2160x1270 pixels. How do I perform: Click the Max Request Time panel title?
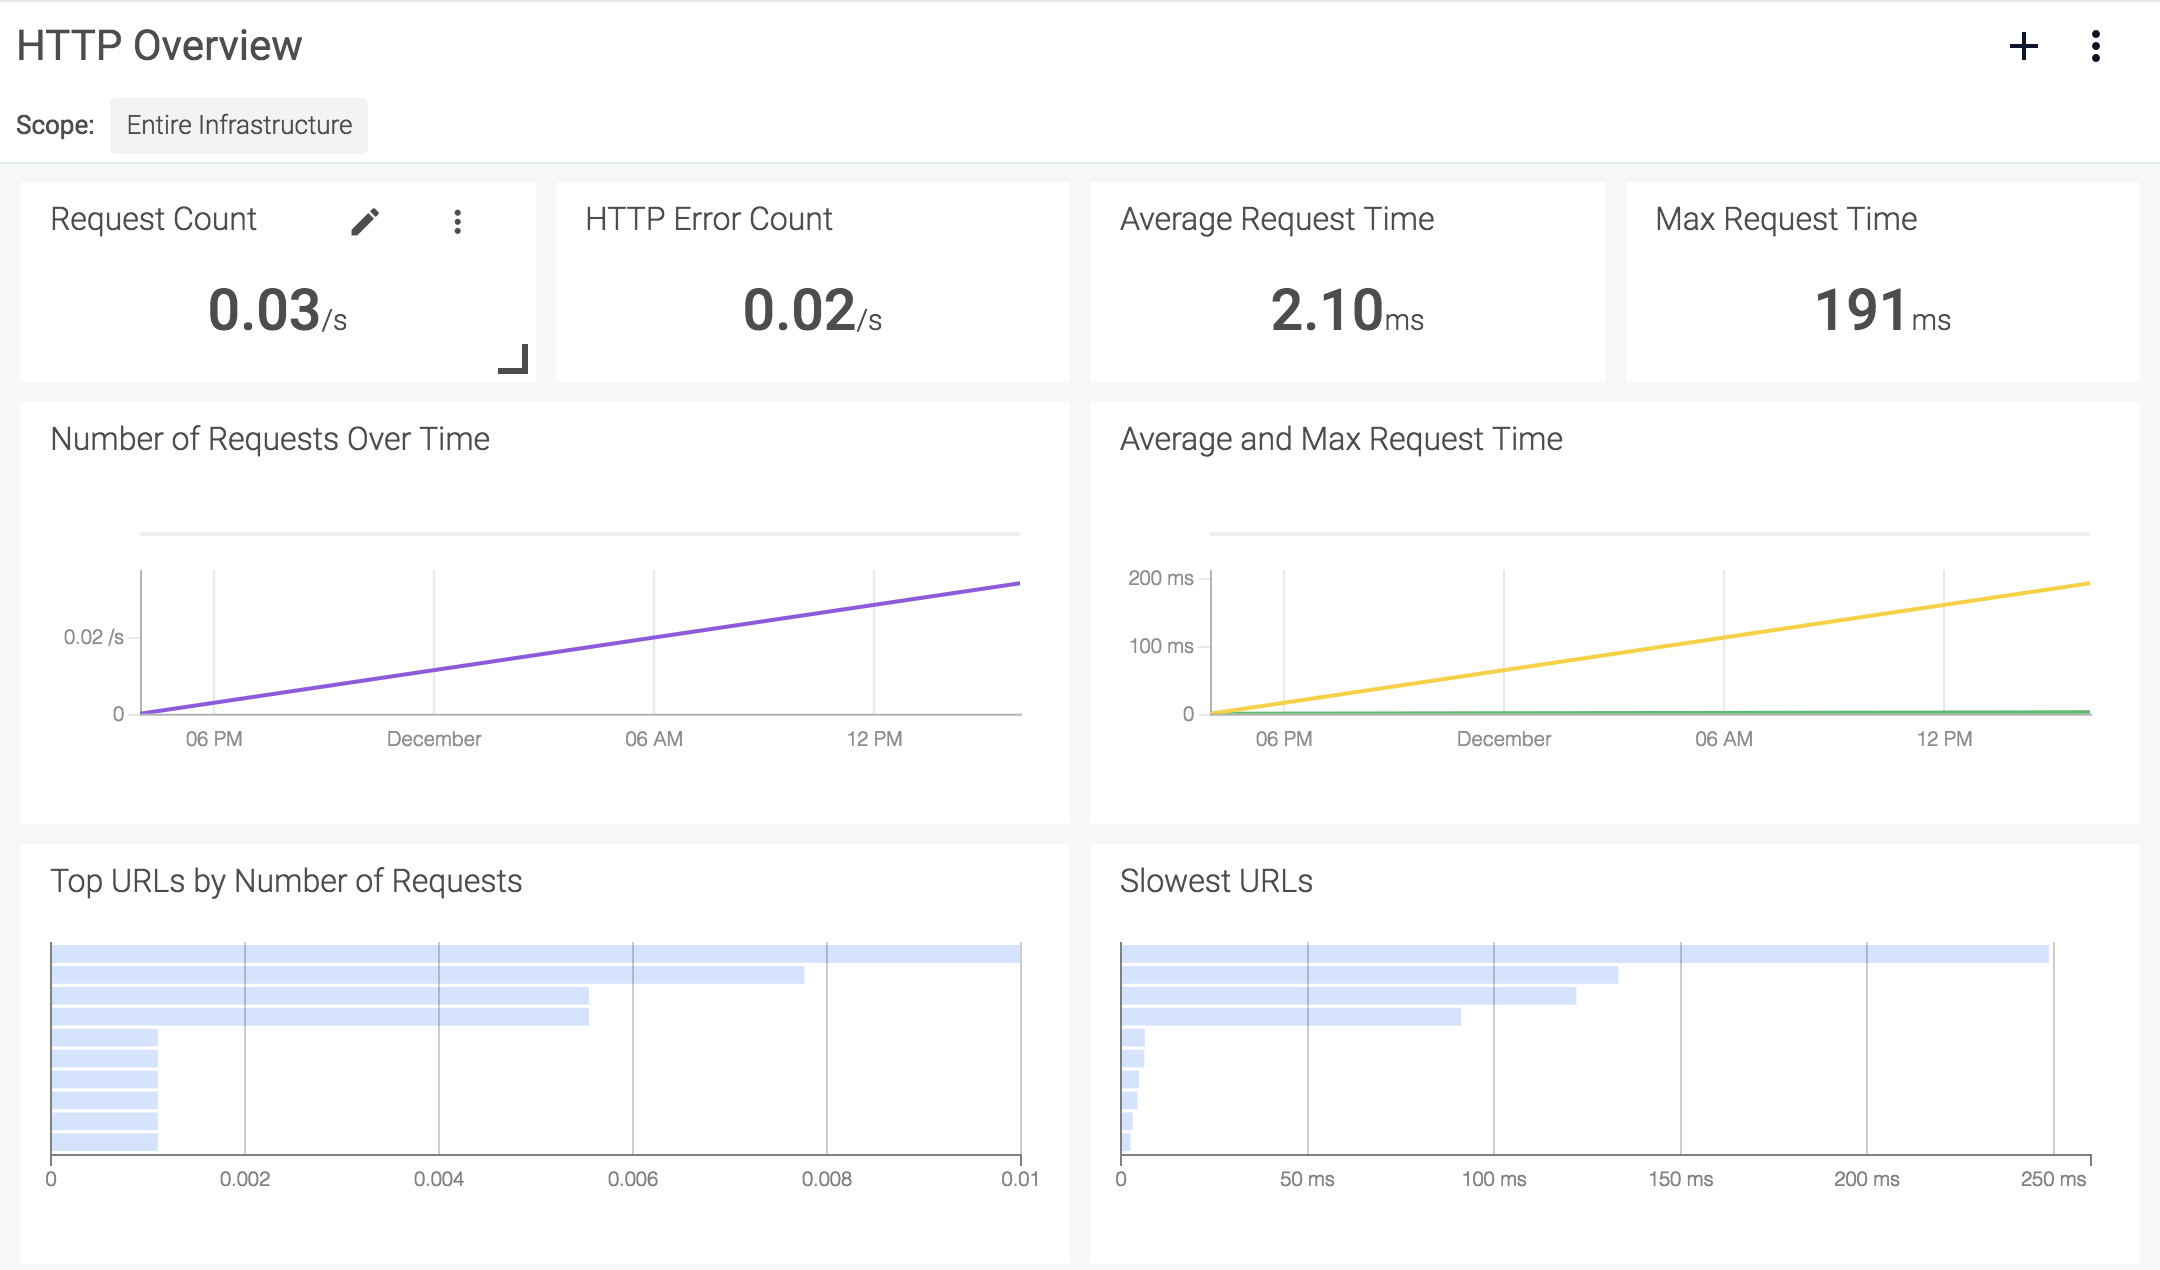(x=1786, y=219)
